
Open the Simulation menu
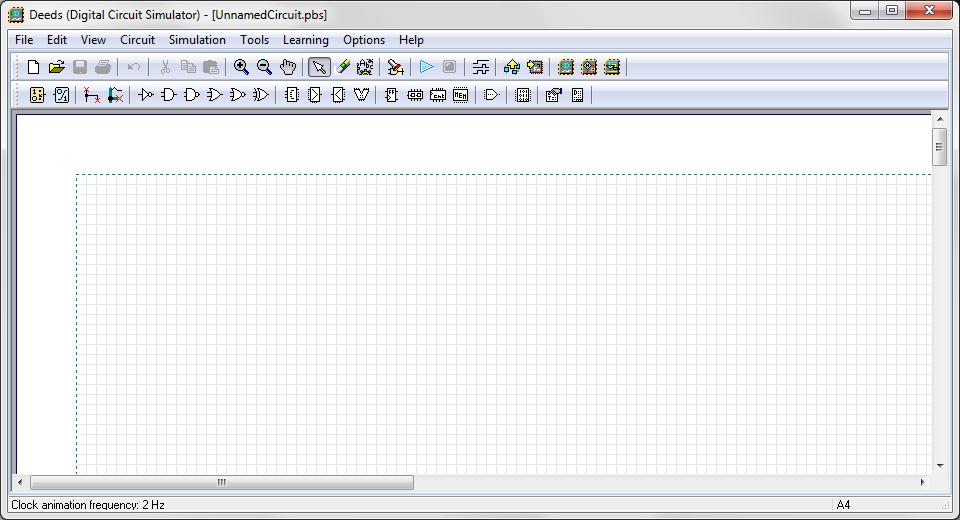coord(197,40)
